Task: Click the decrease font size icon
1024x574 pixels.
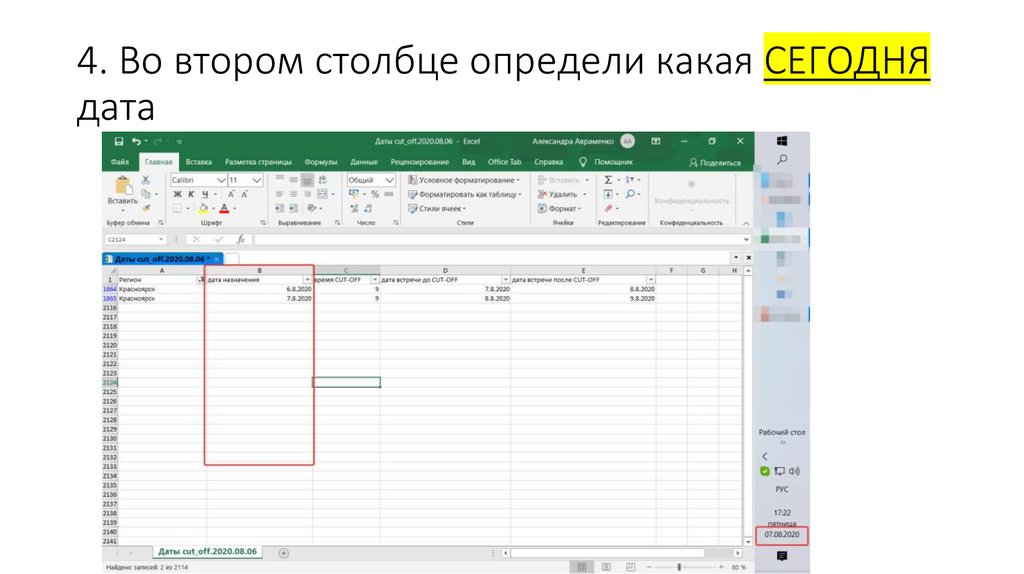Action: [244, 194]
